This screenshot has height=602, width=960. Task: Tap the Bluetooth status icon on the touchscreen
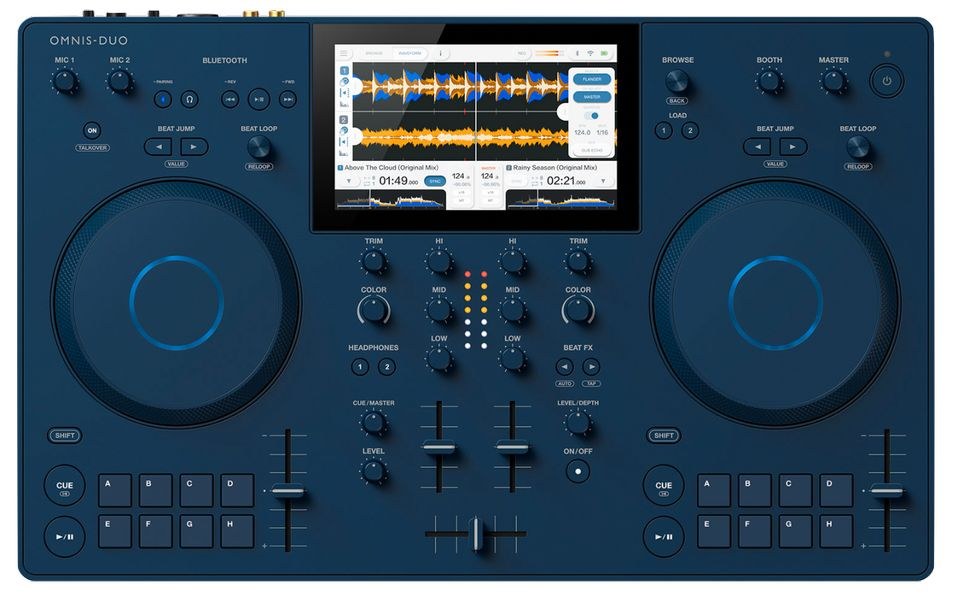click(577, 53)
